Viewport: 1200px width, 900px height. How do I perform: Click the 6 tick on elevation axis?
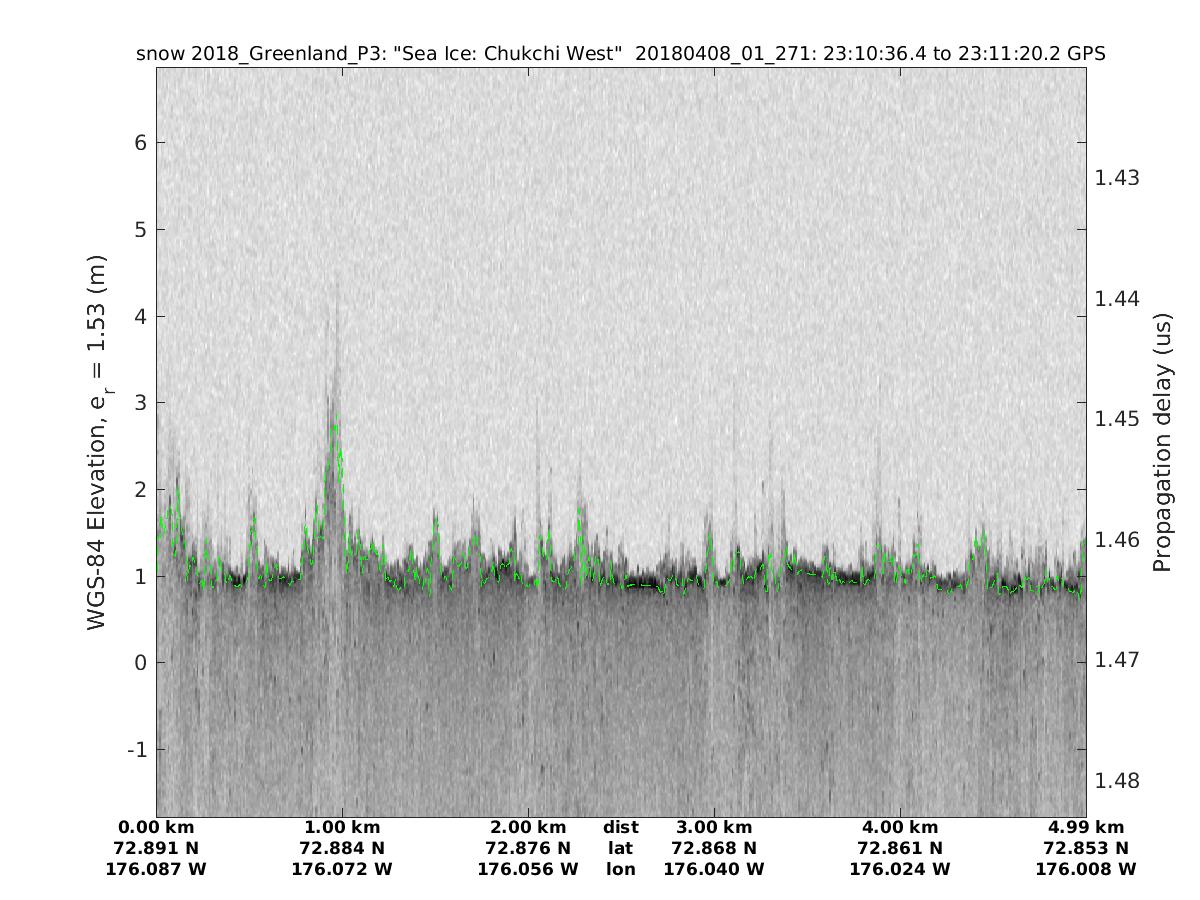(x=138, y=143)
